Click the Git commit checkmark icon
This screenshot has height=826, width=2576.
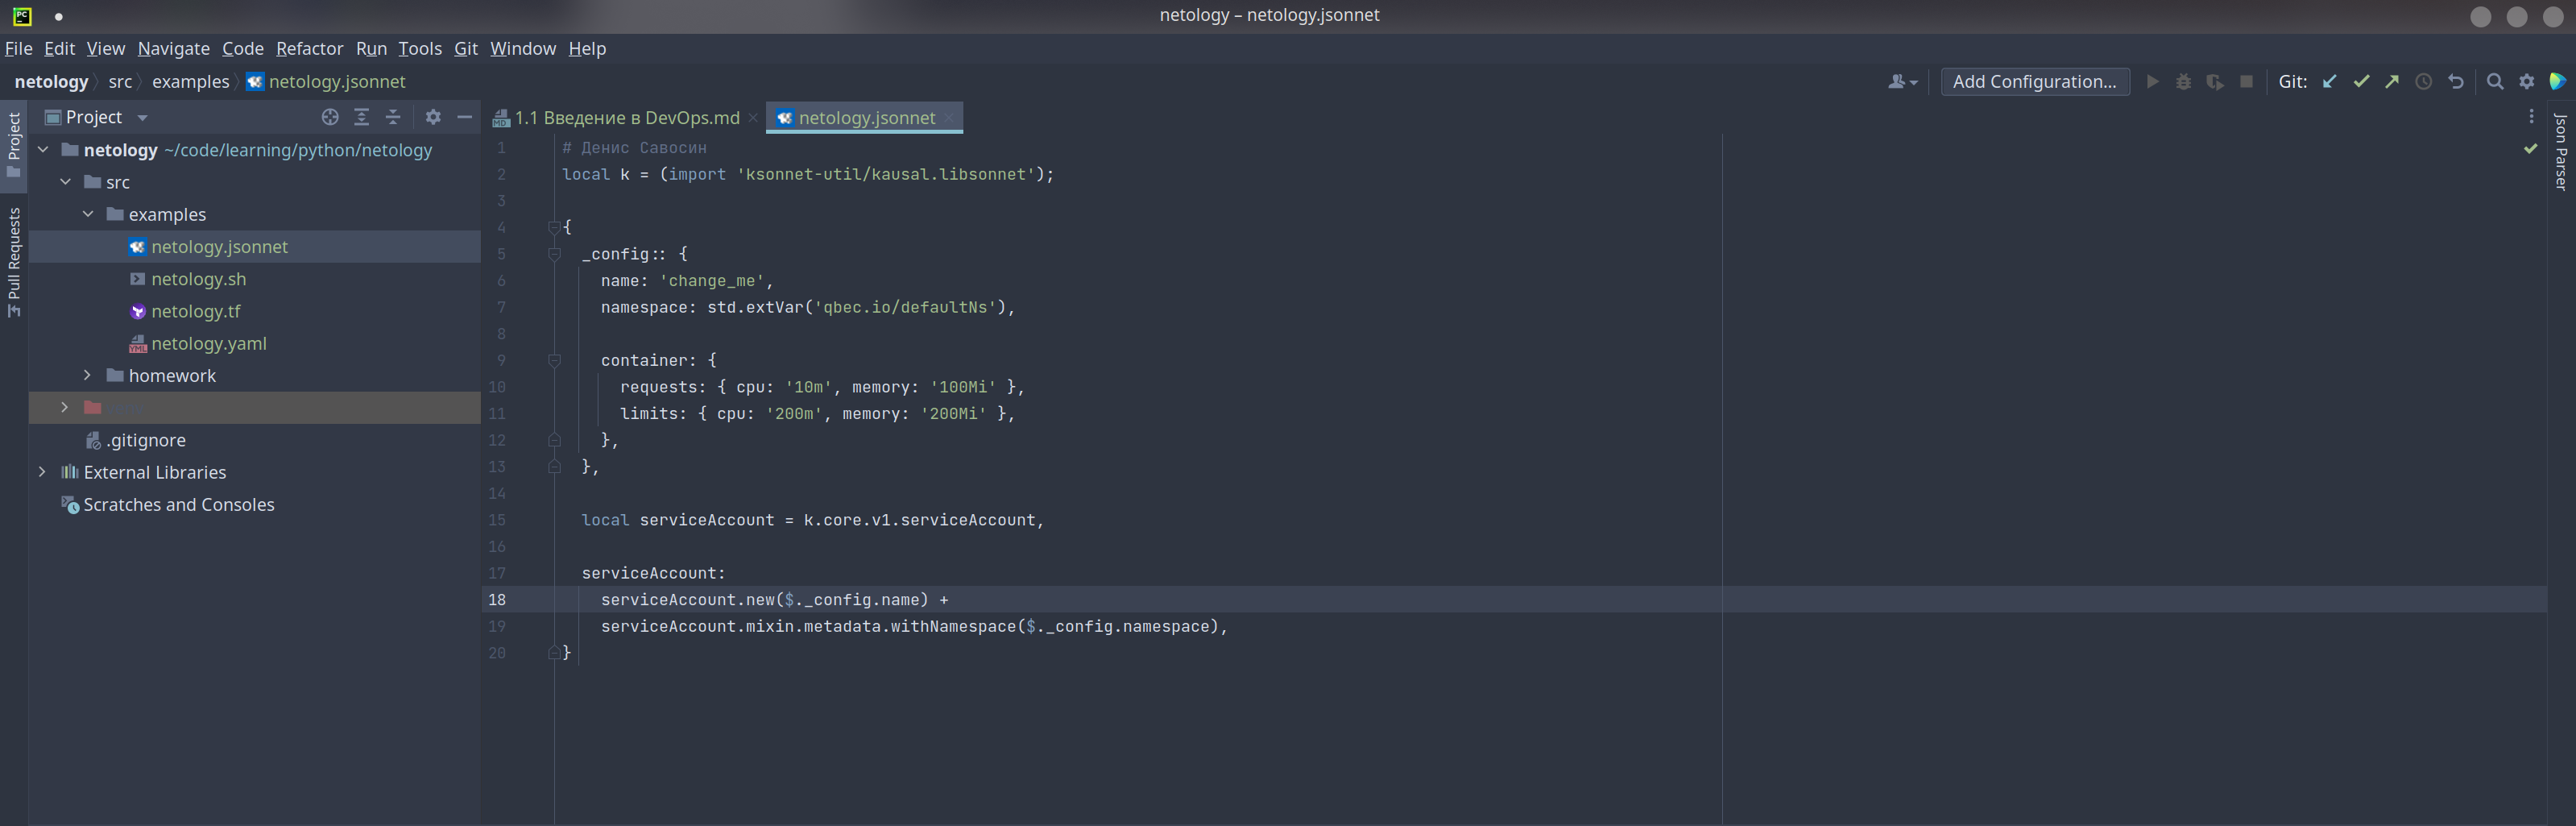(2361, 82)
